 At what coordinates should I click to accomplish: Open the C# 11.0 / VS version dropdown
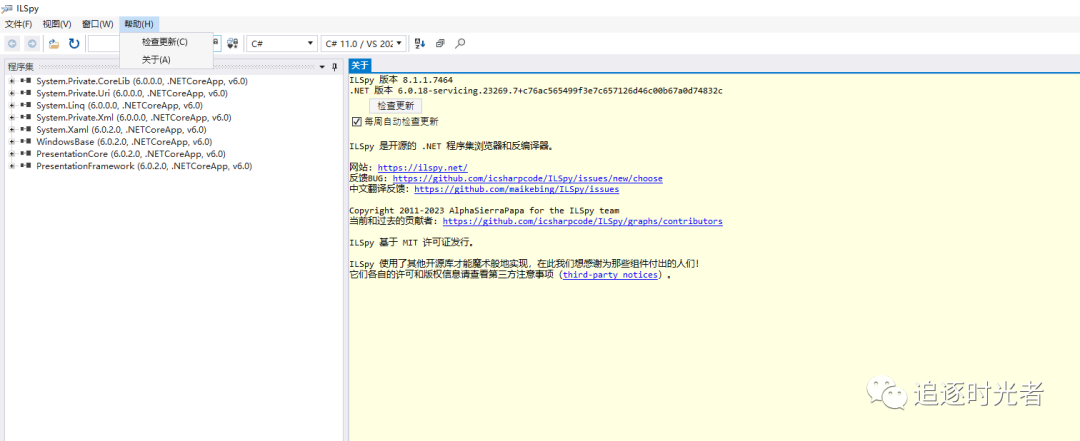click(x=365, y=44)
